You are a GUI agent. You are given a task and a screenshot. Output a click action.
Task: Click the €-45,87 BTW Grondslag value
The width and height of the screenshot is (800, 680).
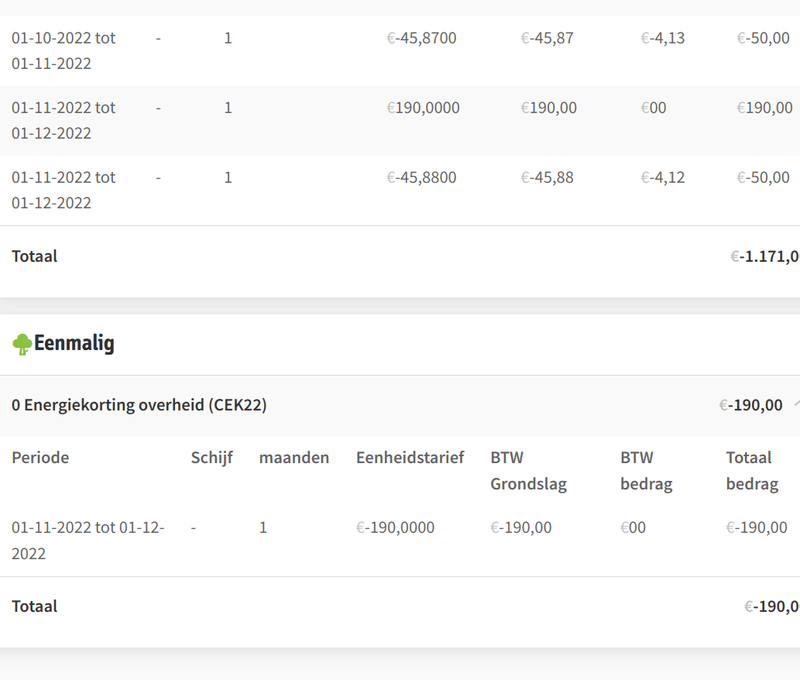tap(547, 39)
